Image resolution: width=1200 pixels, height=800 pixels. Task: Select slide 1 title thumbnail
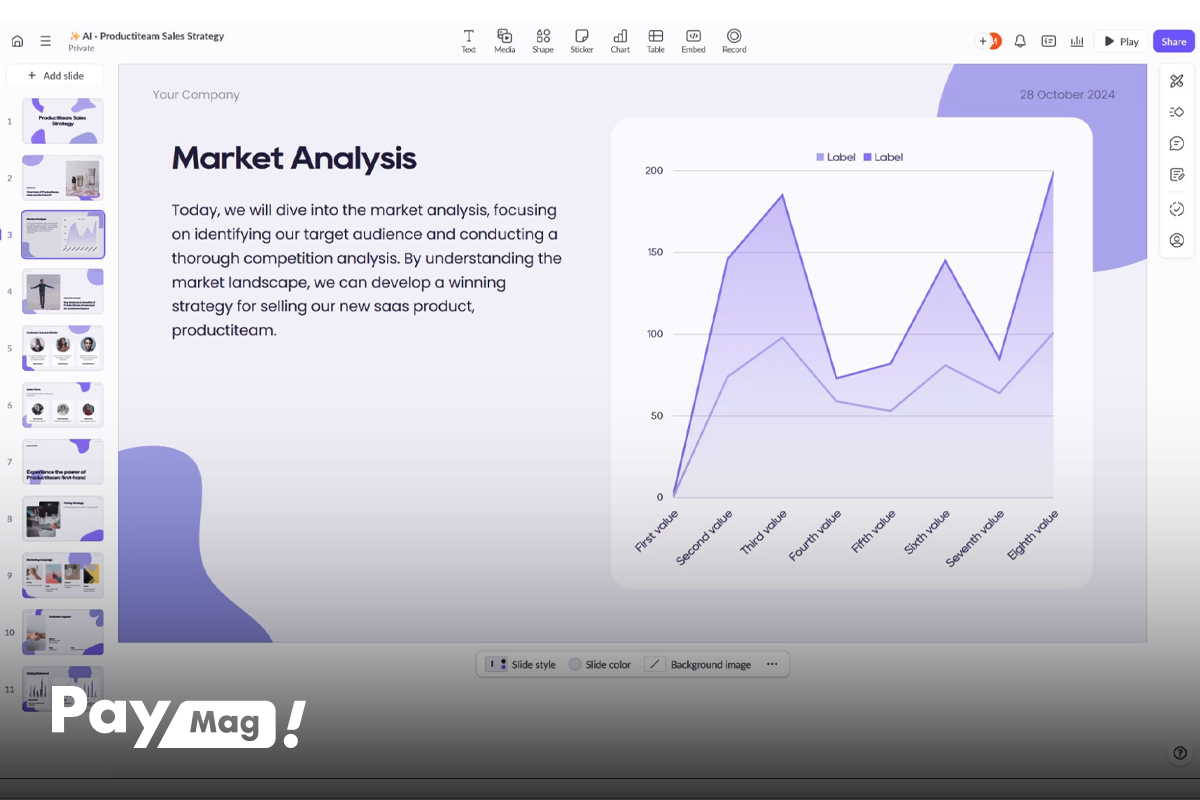63,121
